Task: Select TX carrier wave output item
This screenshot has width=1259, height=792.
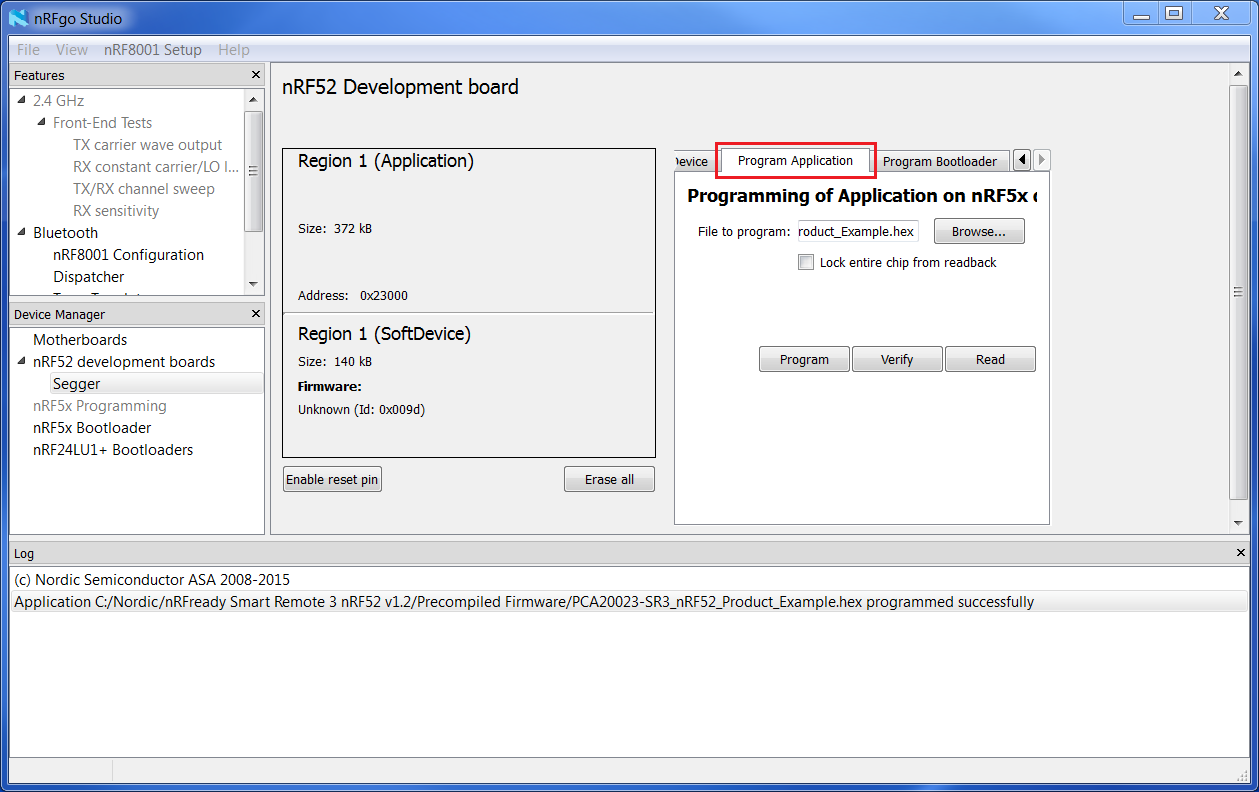Action: (148, 145)
